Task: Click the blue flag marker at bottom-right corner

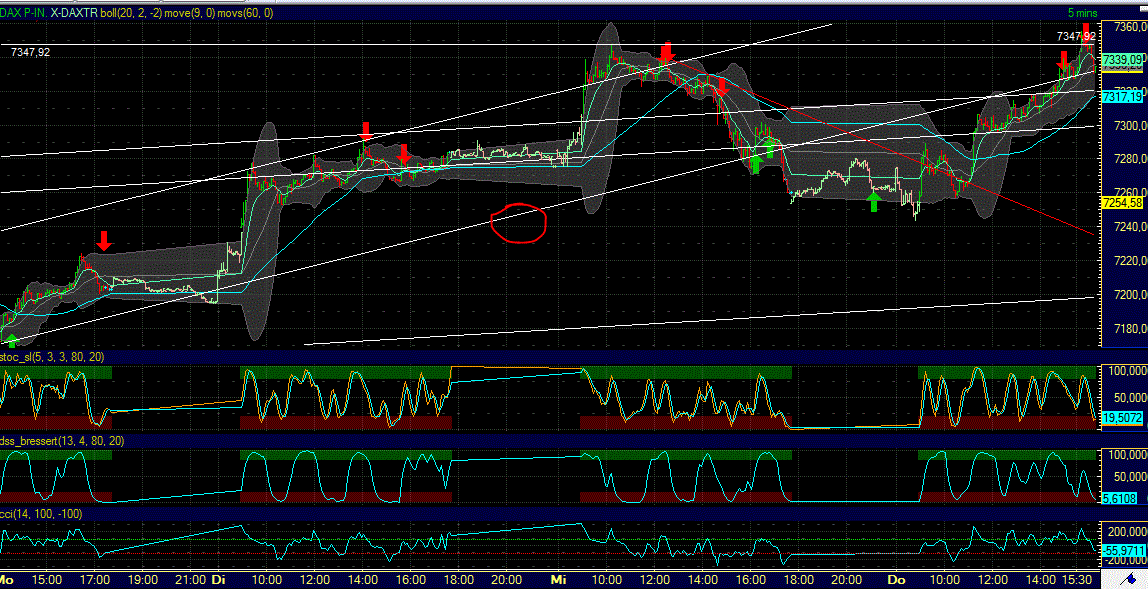Action: point(1133,578)
